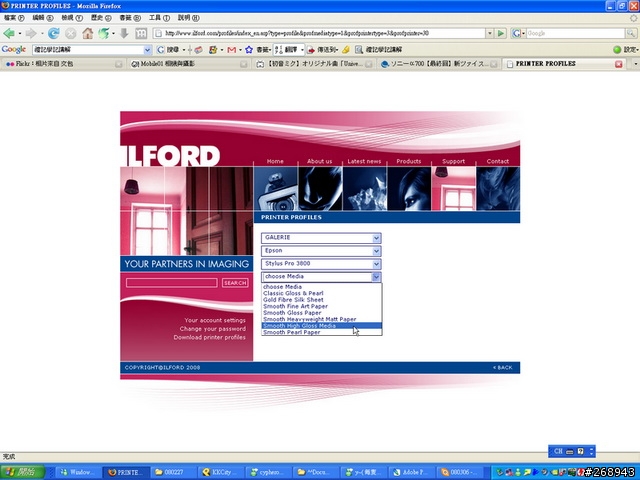
Task: Click the Support navigation link
Action: point(453,161)
